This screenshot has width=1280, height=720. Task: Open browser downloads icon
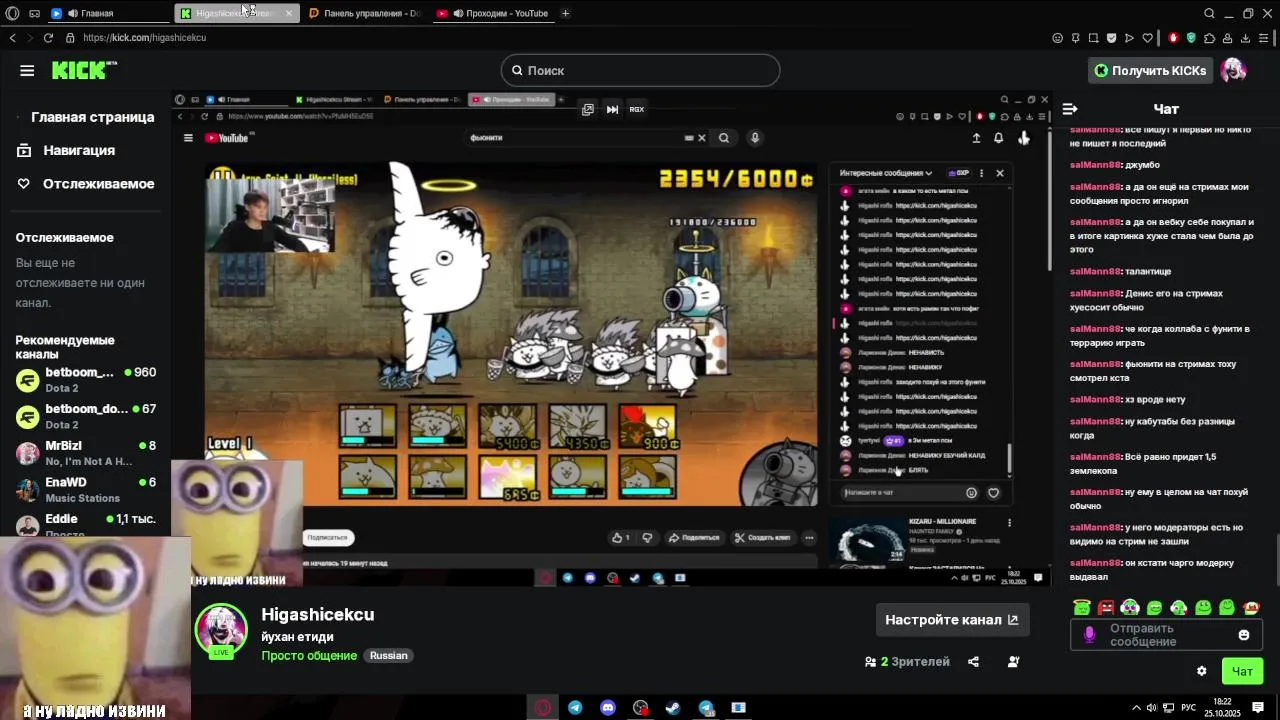(x=1246, y=38)
